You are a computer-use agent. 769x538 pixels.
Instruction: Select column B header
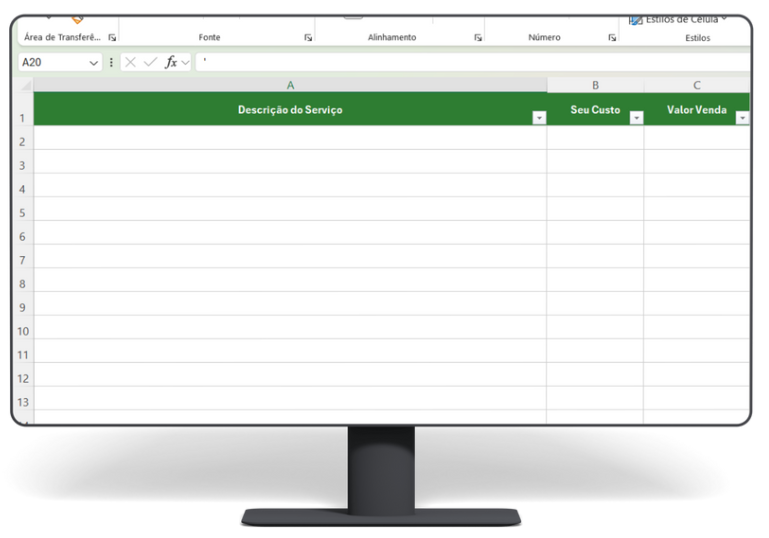coord(595,85)
